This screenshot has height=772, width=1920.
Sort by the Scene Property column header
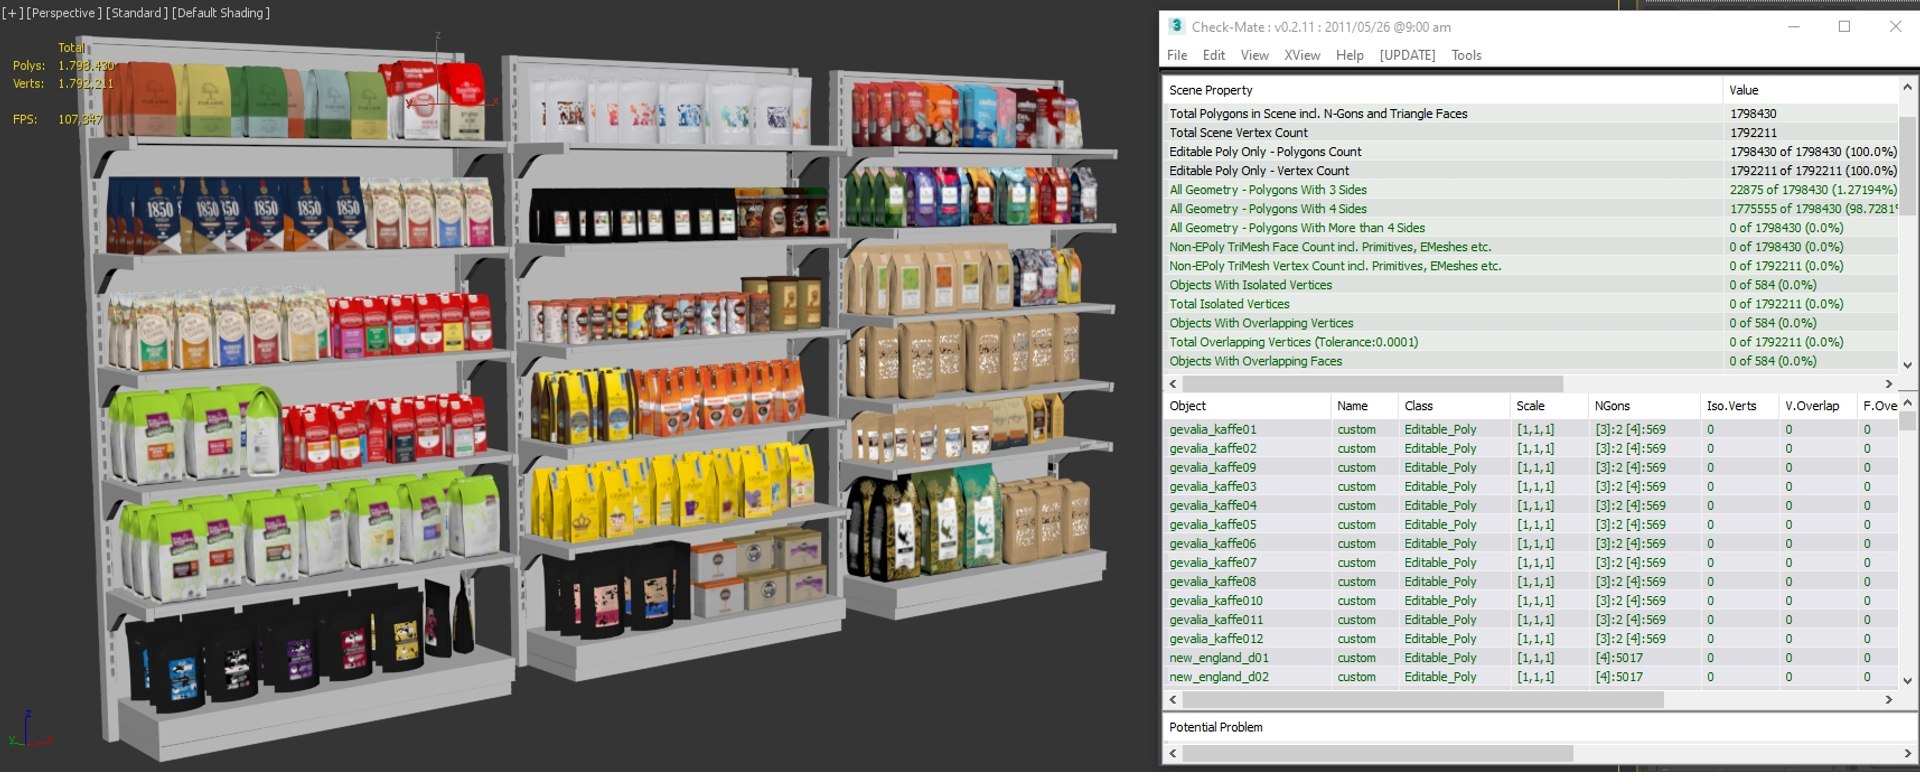click(x=1442, y=90)
